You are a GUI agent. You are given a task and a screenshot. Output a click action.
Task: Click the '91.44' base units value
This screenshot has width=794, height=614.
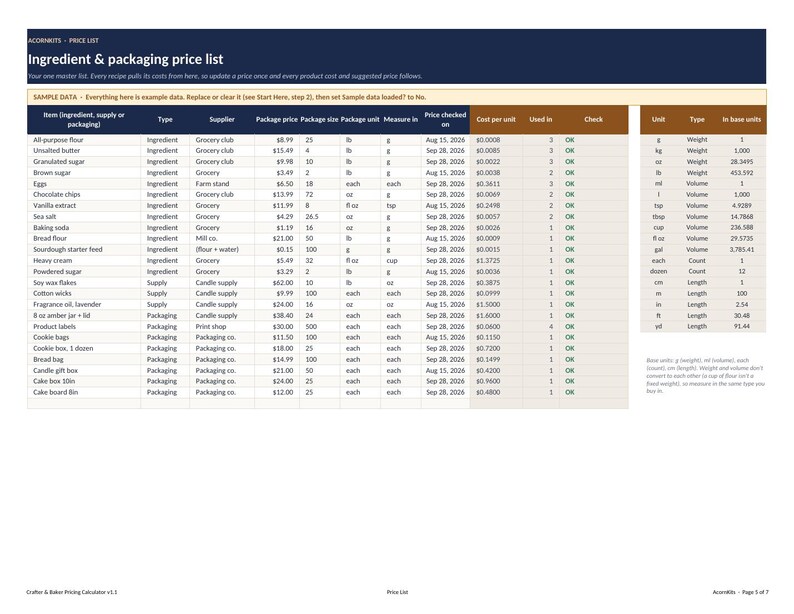click(741, 326)
